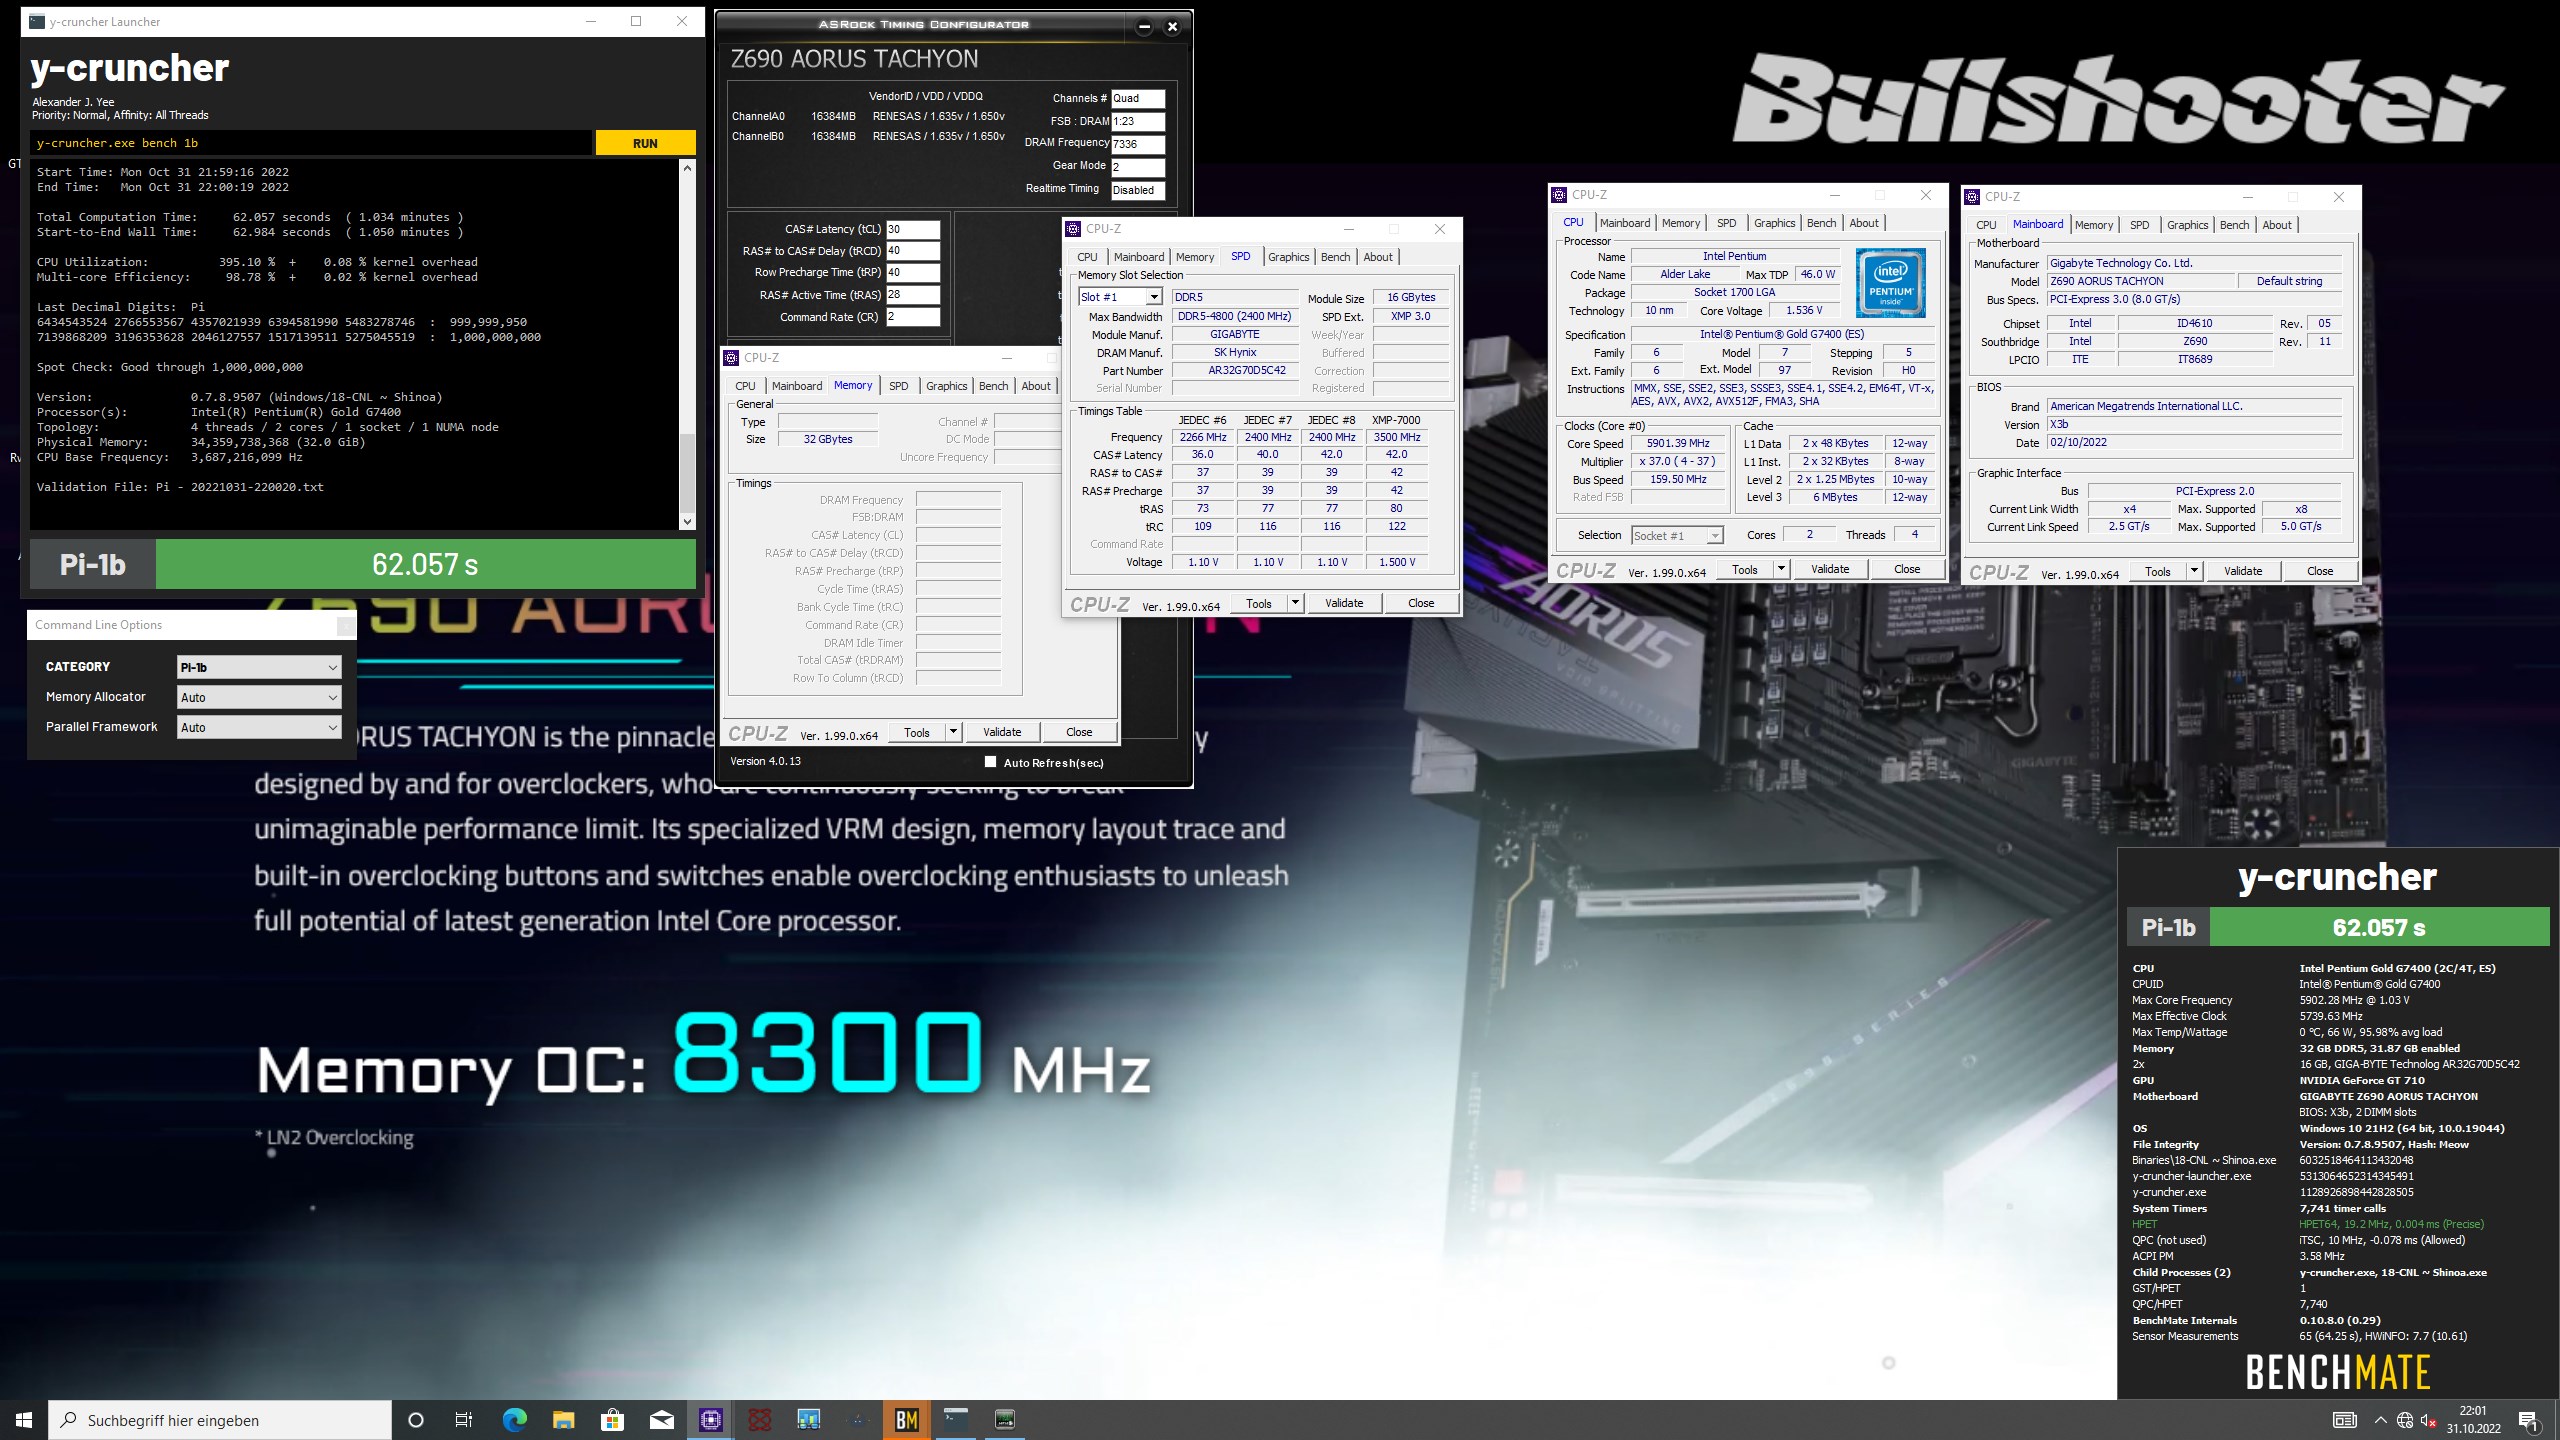
Task: Click the CPU-Z icon in SPD window title
Action: click(1074, 229)
